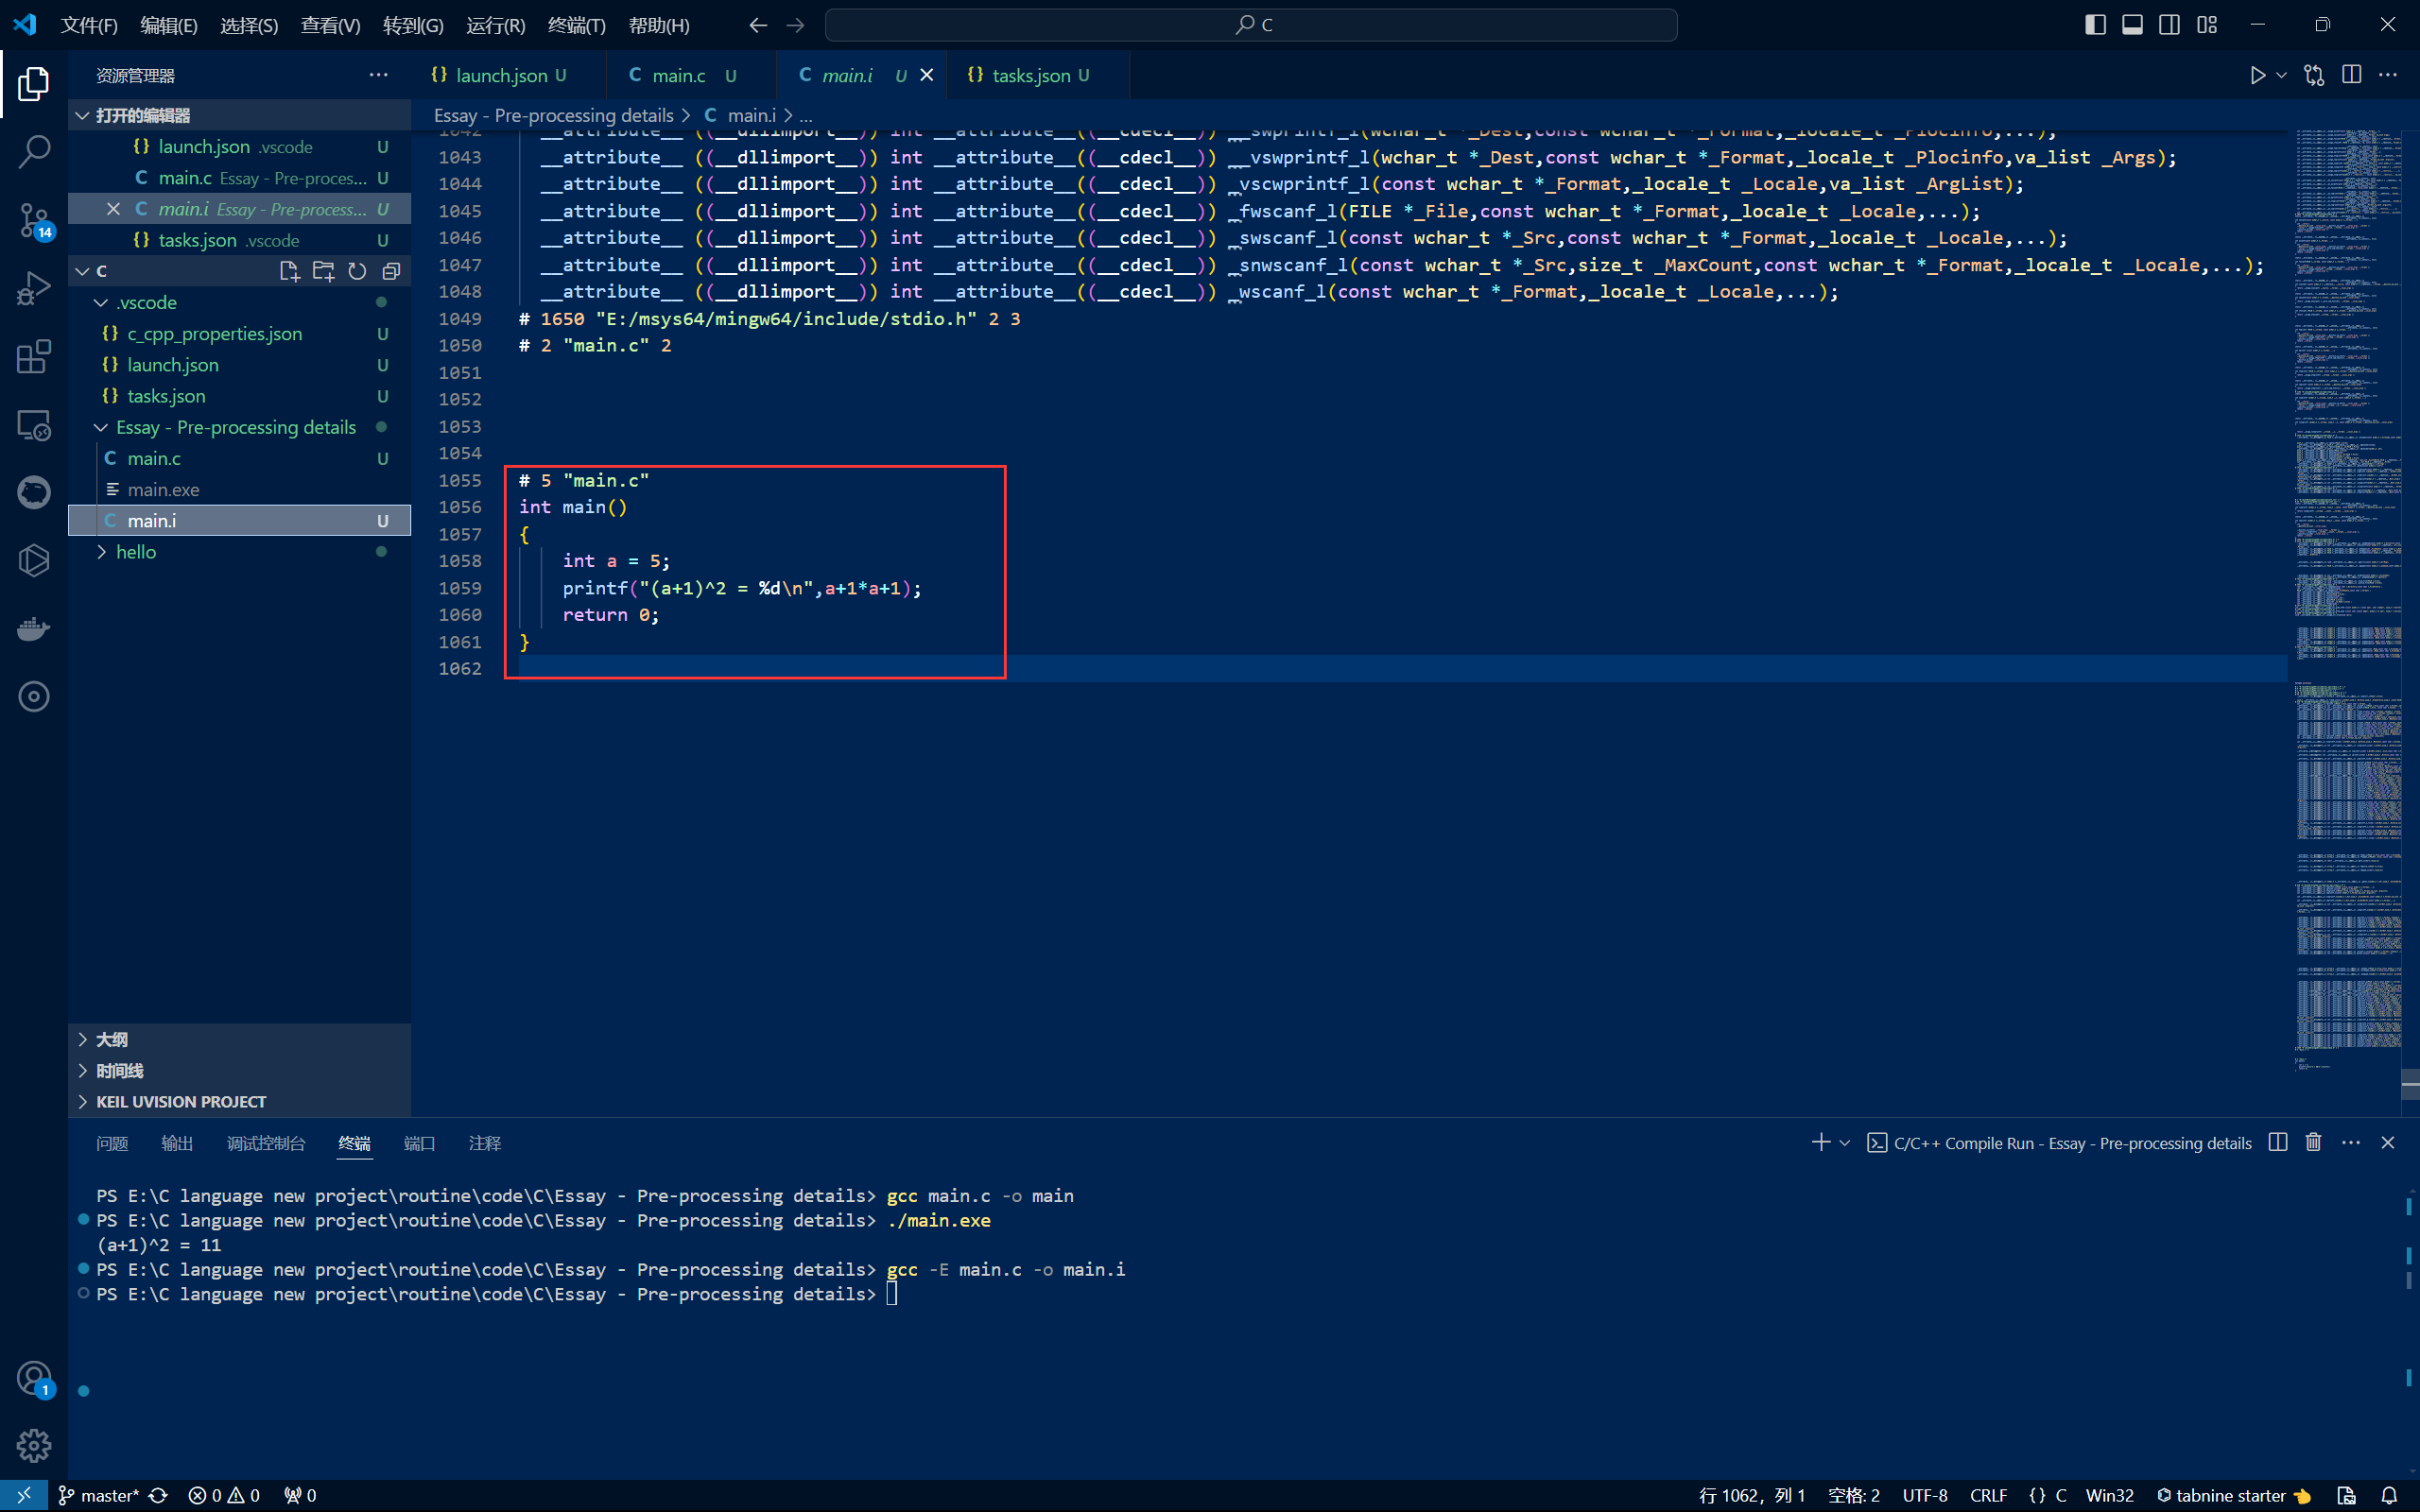This screenshot has height=1512, width=2420.
Task: Kill terminal with trash icon
Action: pos(2314,1142)
